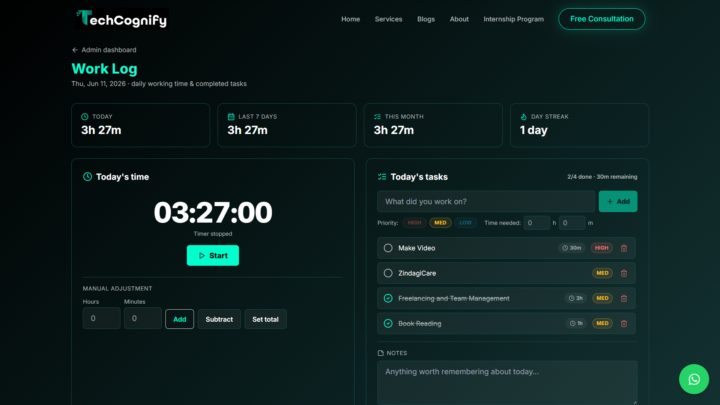Click the Today's time clock icon
The height and width of the screenshot is (405, 720).
point(87,177)
